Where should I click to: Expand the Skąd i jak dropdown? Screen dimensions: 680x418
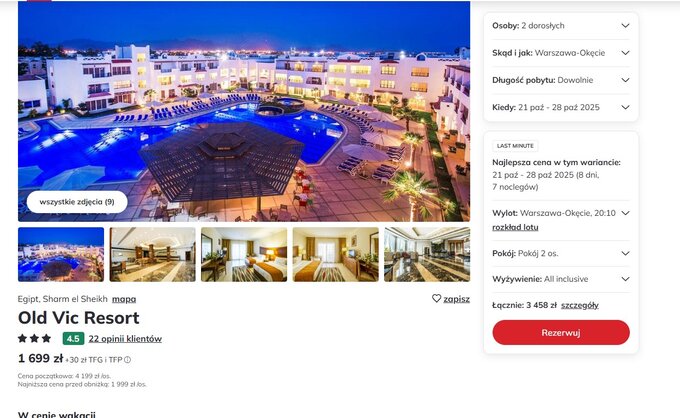(561, 53)
